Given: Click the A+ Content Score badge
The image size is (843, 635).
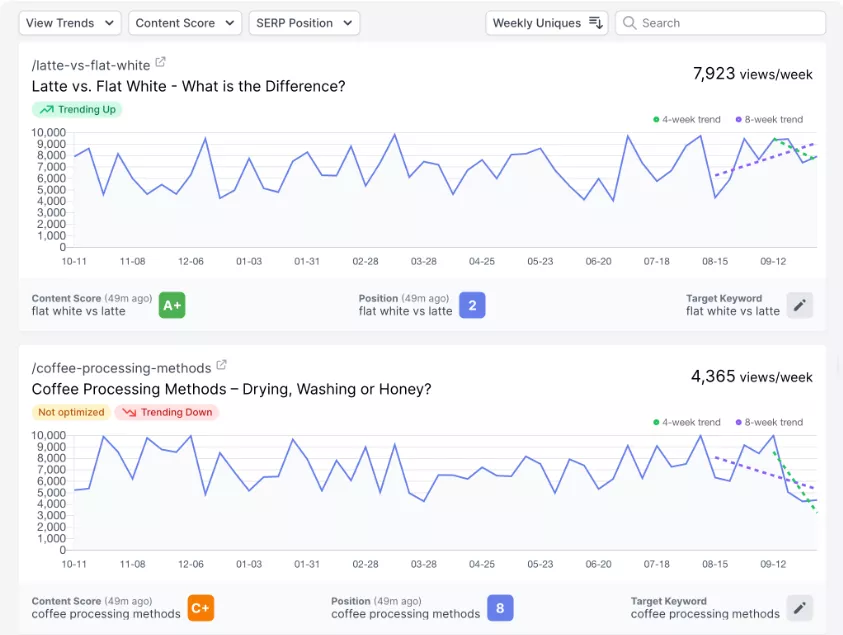Looking at the screenshot, I should point(171,305).
